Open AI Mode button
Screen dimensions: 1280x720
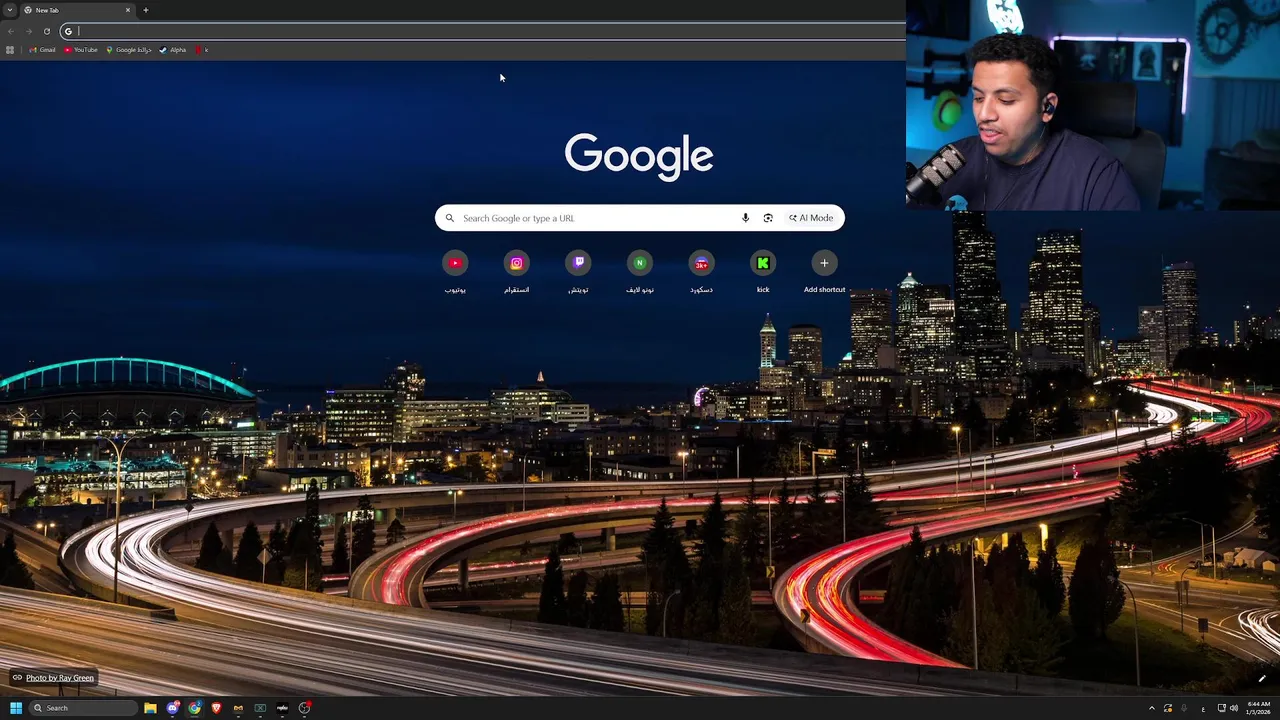pos(811,218)
